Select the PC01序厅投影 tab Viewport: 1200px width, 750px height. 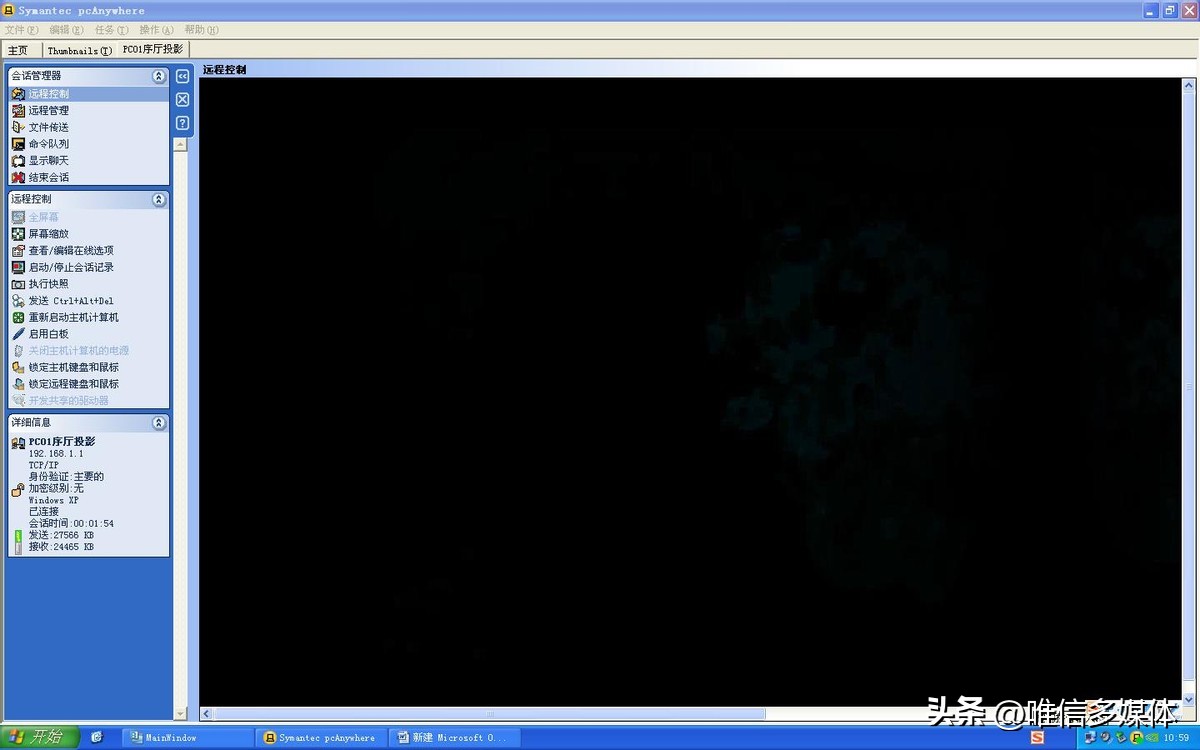[x=153, y=49]
